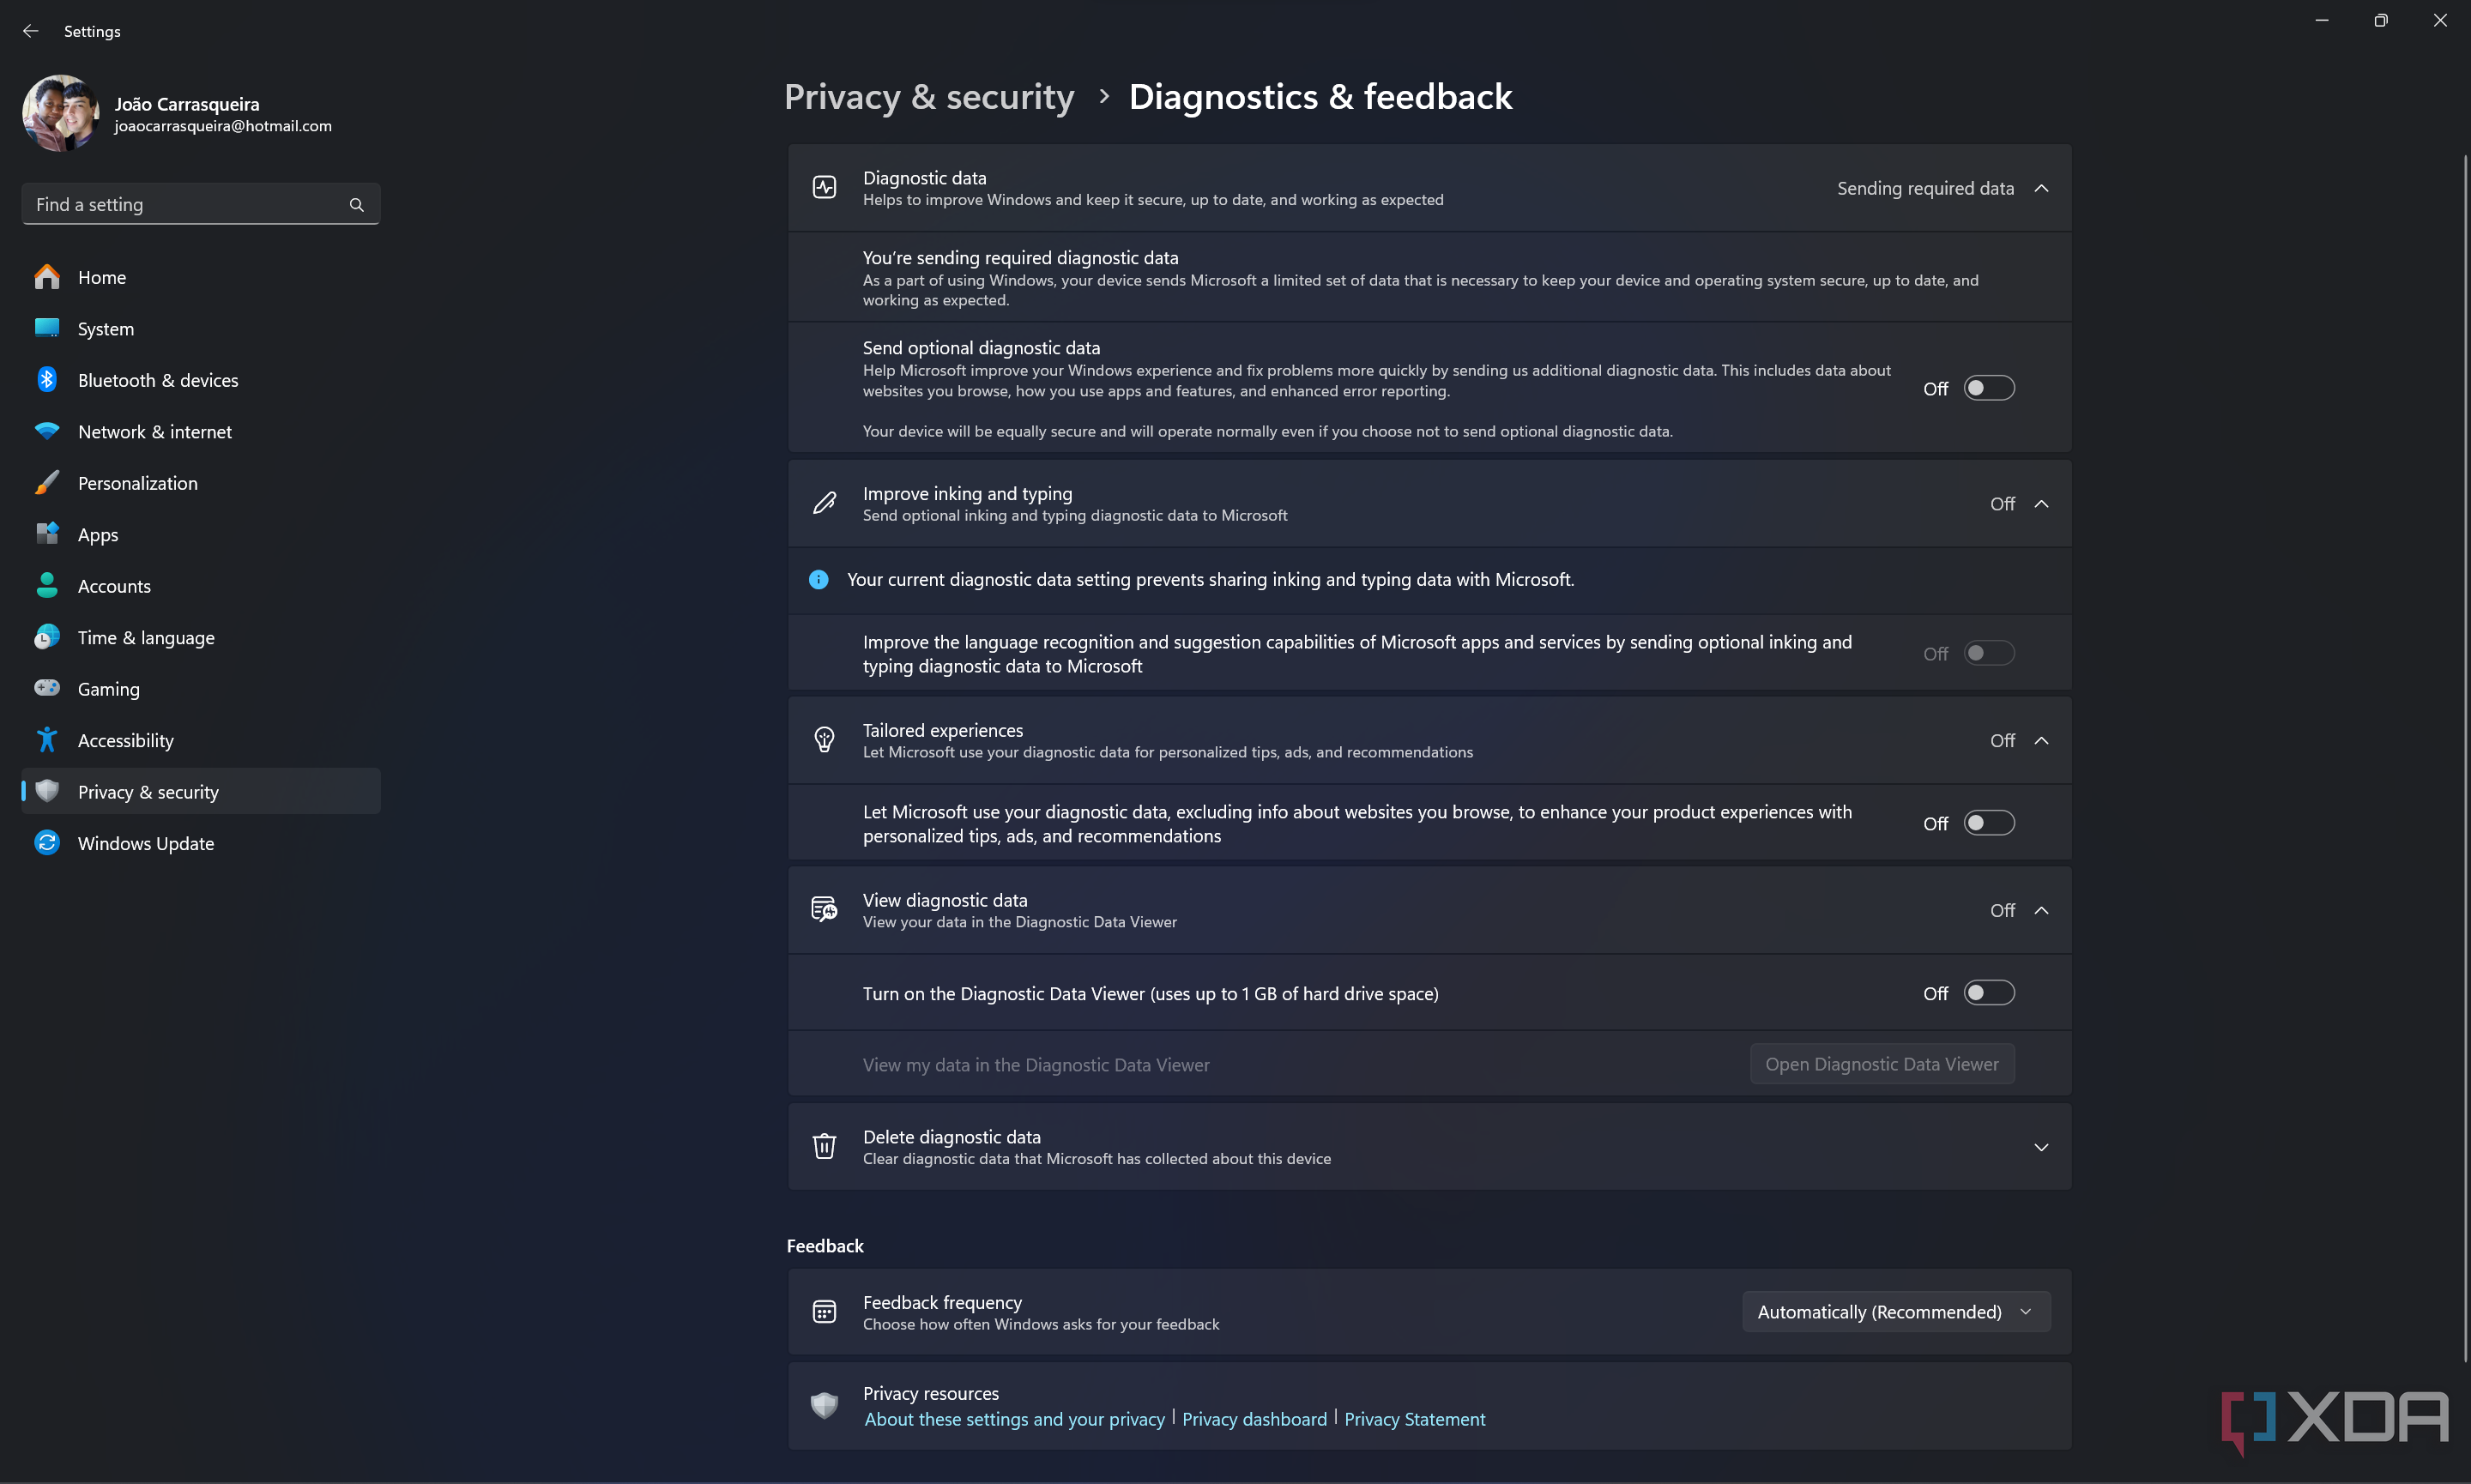Open About these settings and your privacy
This screenshot has height=1484, width=2471.
(1014, 1419)
